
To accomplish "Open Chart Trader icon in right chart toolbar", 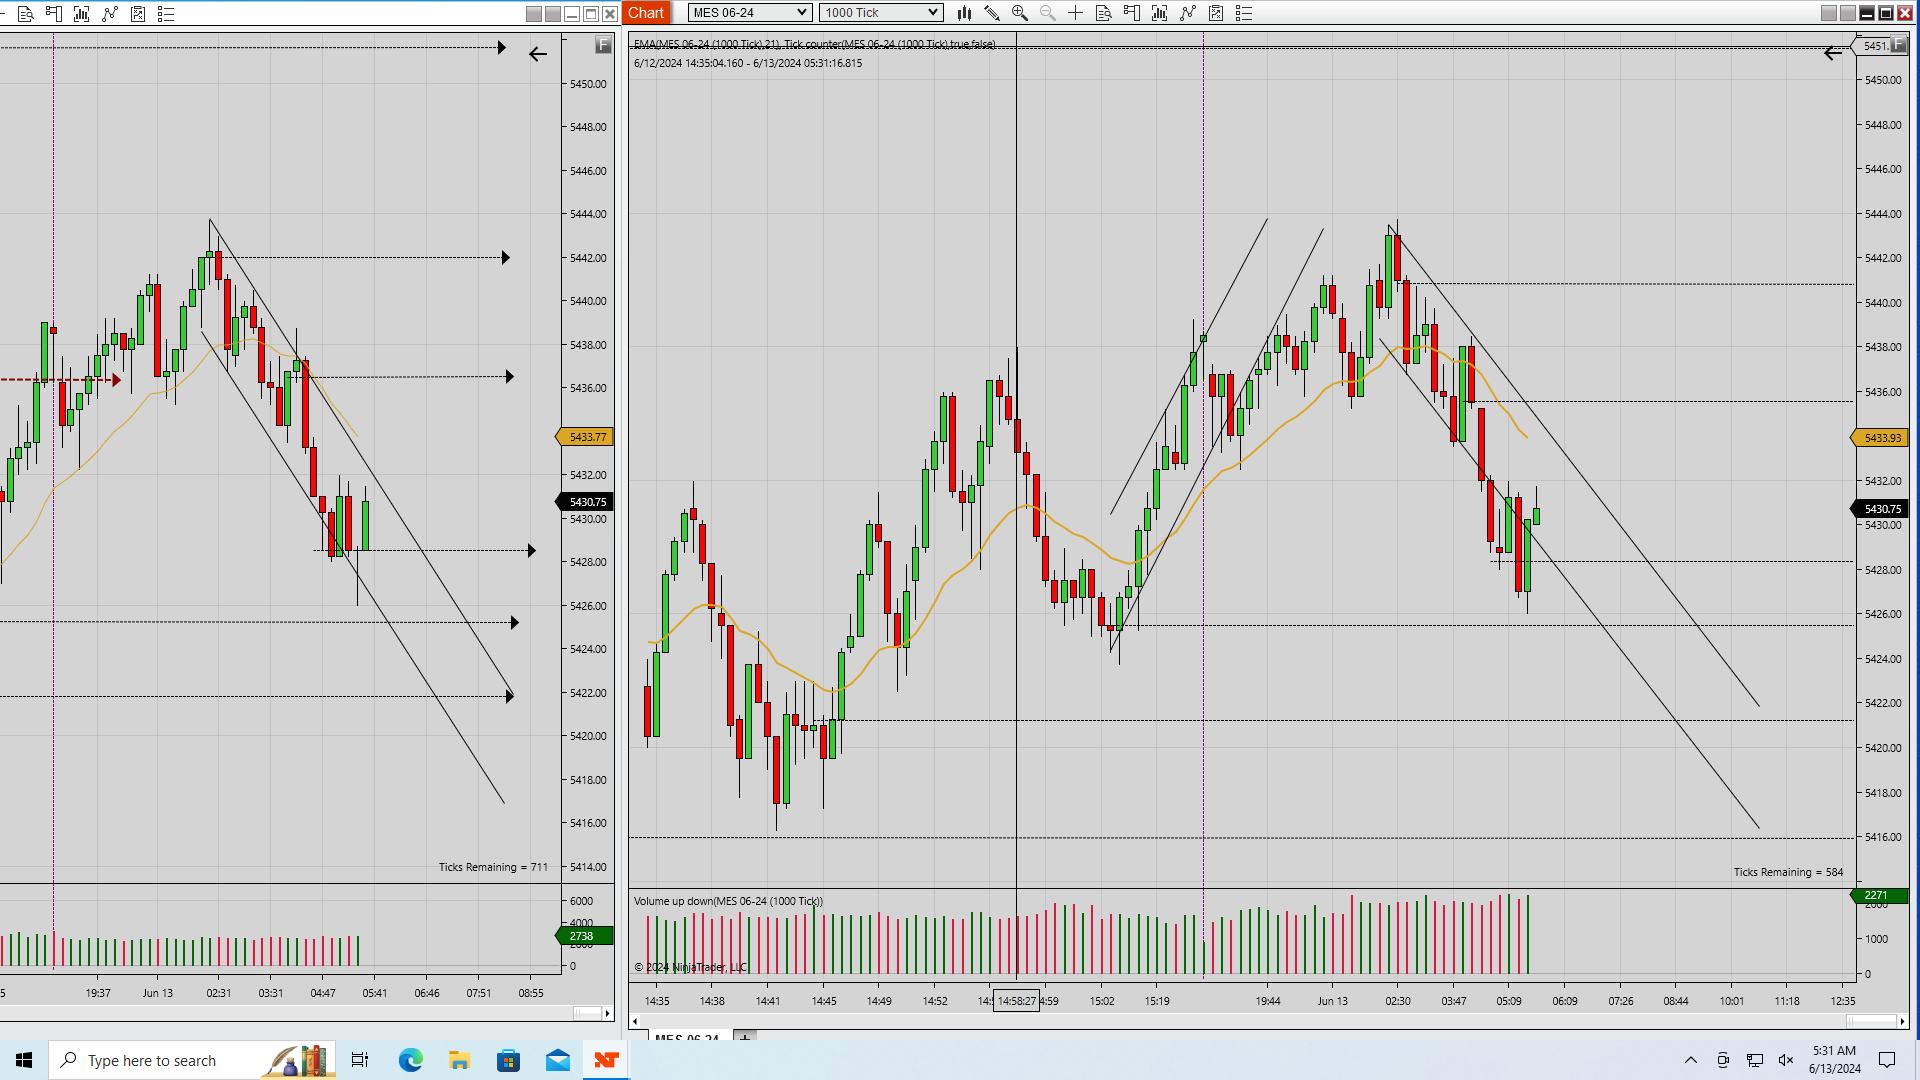I will [x=1132, y=13].
